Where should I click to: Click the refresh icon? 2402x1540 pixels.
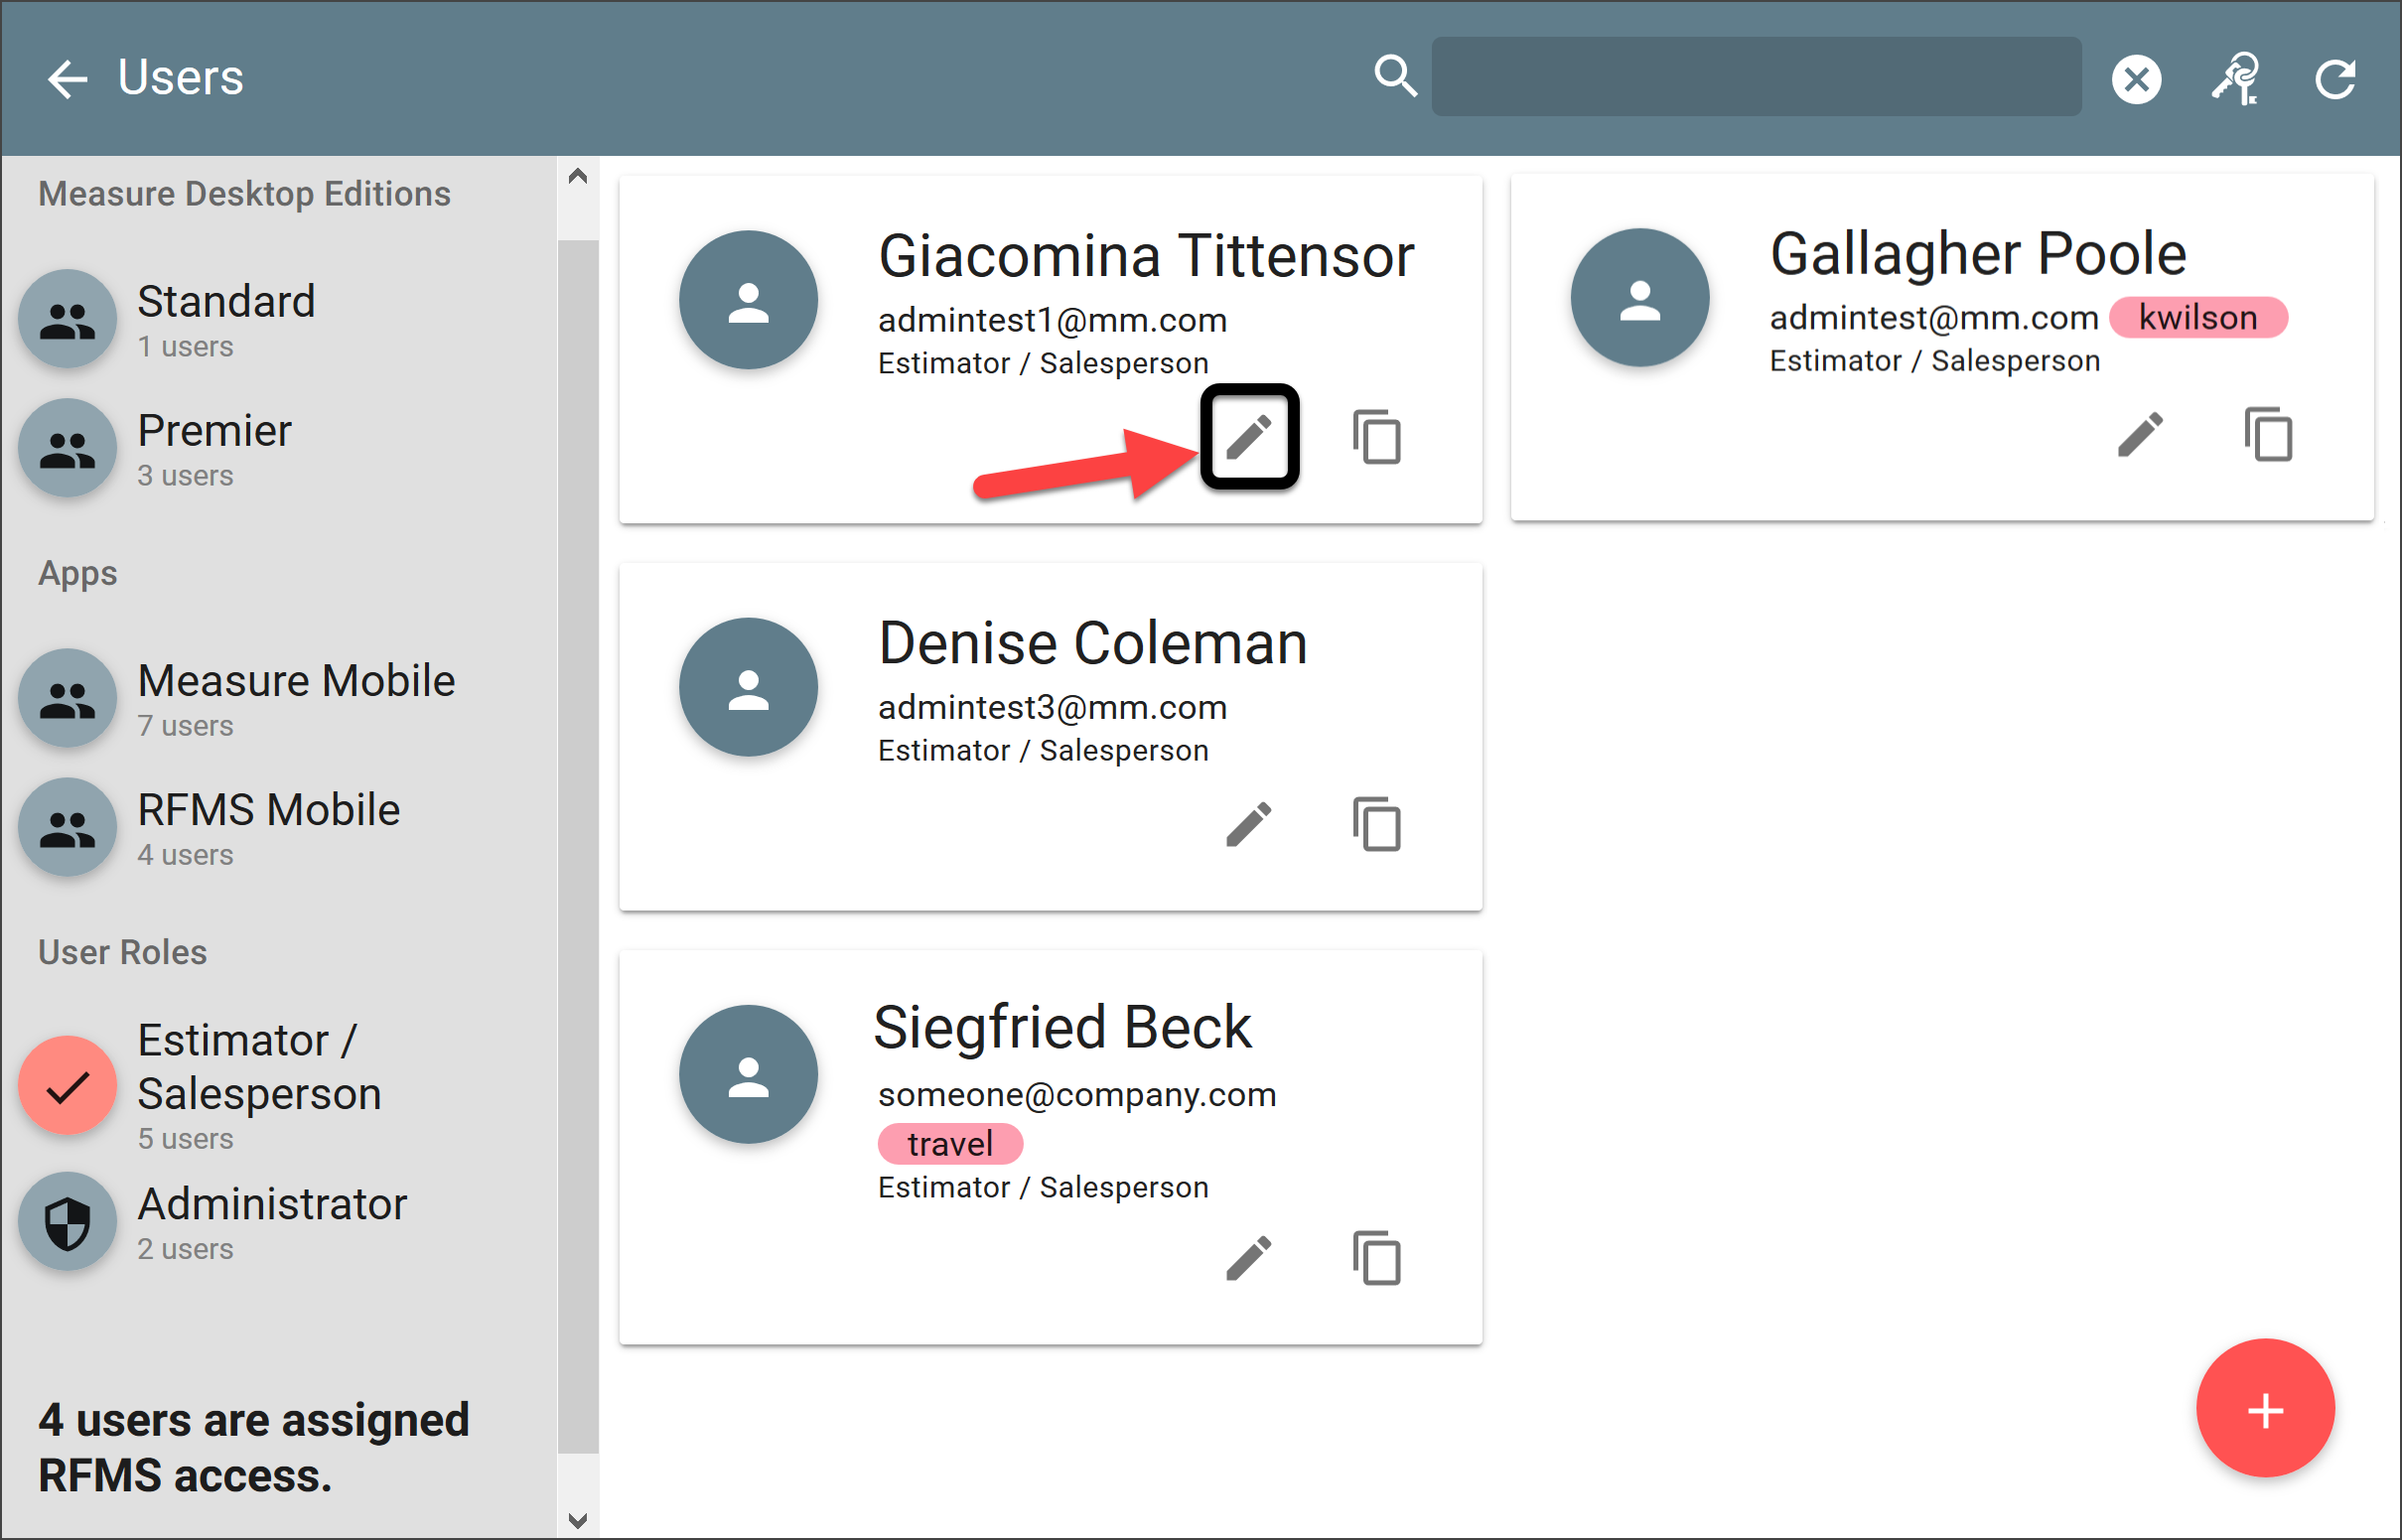pyautogui.click(x=2335, y=79)
